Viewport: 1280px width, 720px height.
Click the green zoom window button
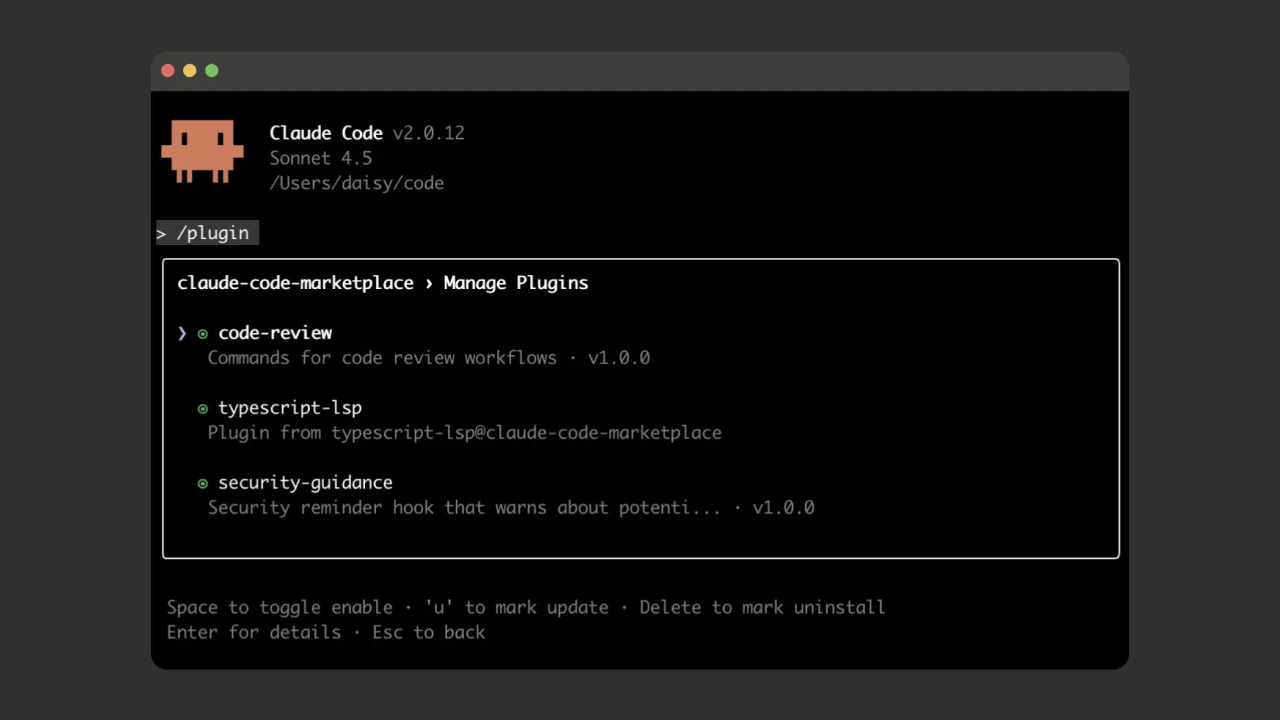coord(212,71)
